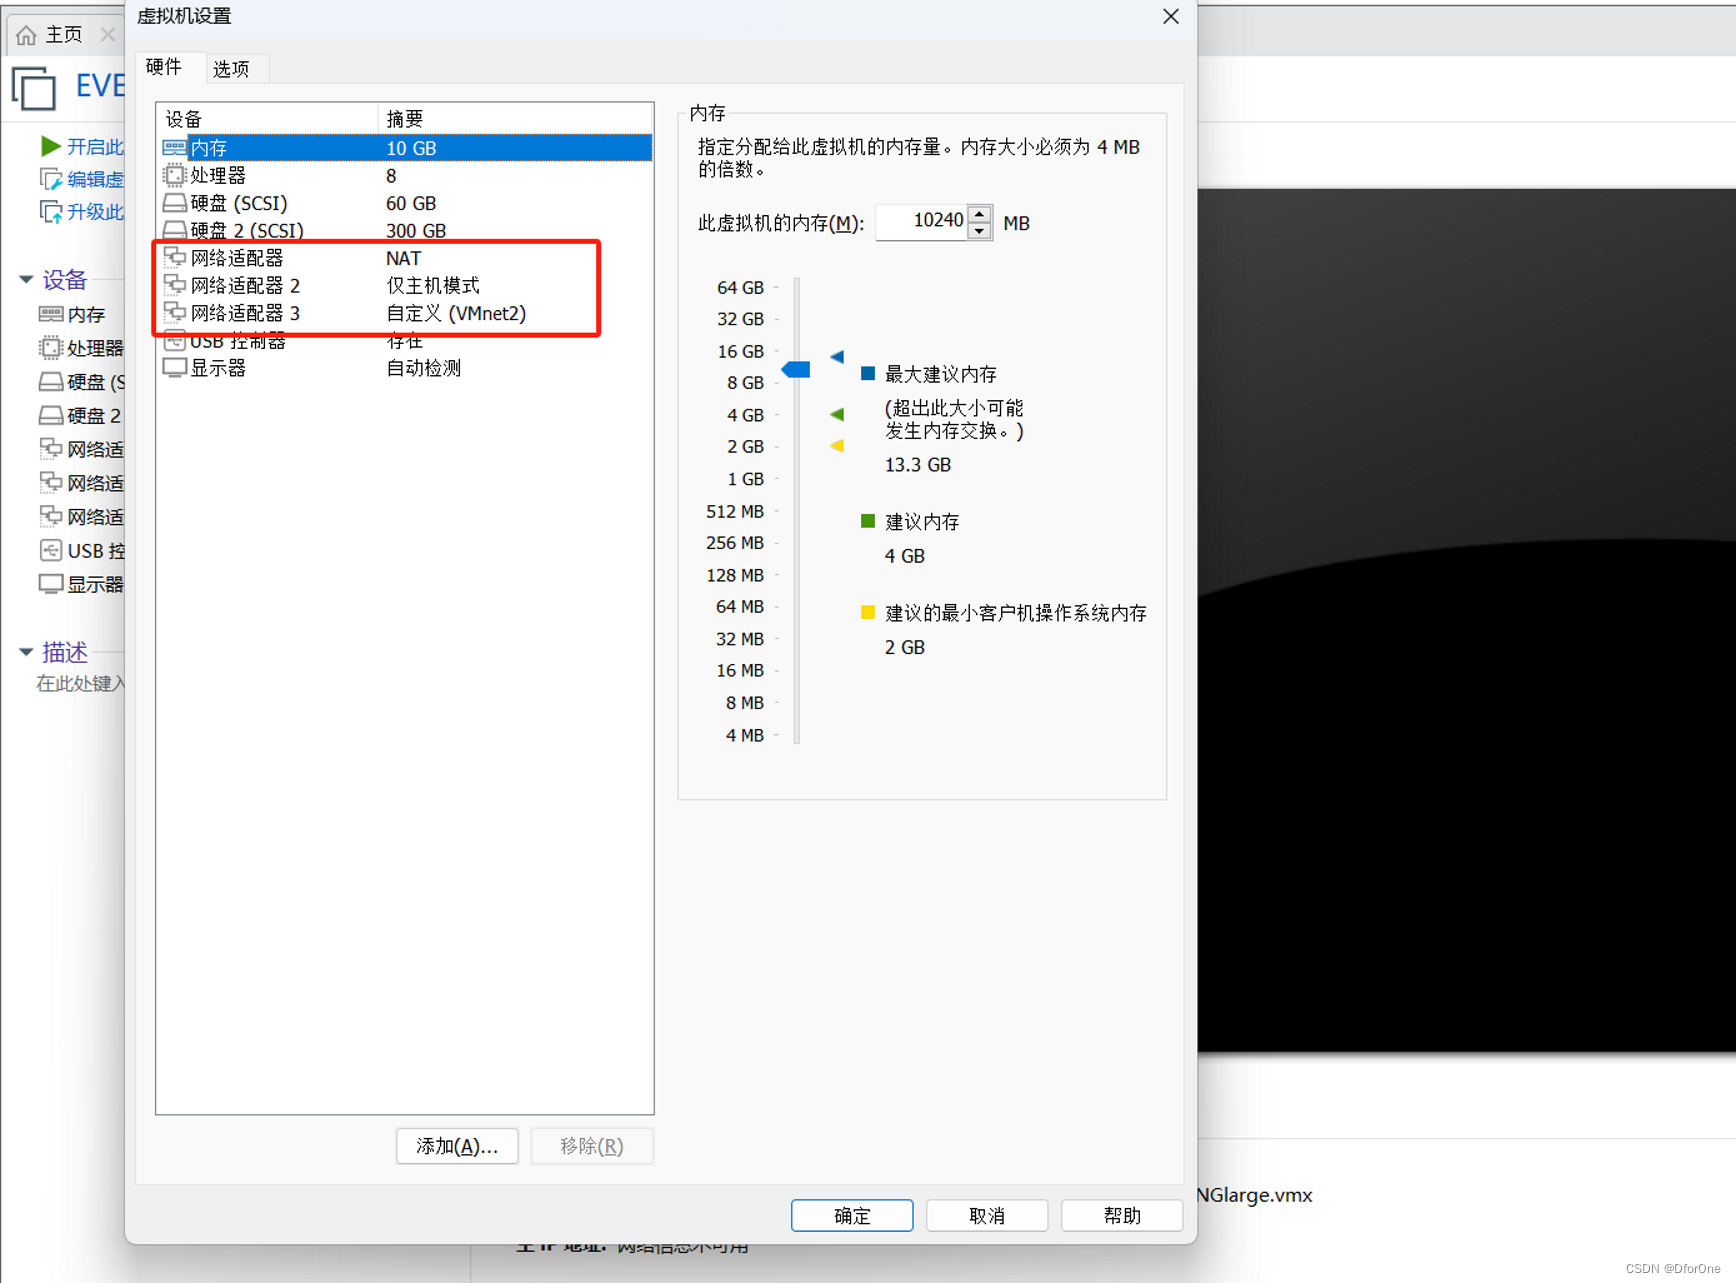Click the edit virtual machine settings icon
Image resolution: width=1736 pixels, height=1283 pixels.
(50, 179)
